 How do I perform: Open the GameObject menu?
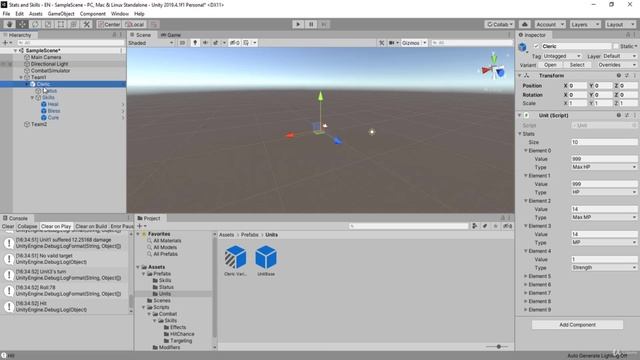pos(61,13)
